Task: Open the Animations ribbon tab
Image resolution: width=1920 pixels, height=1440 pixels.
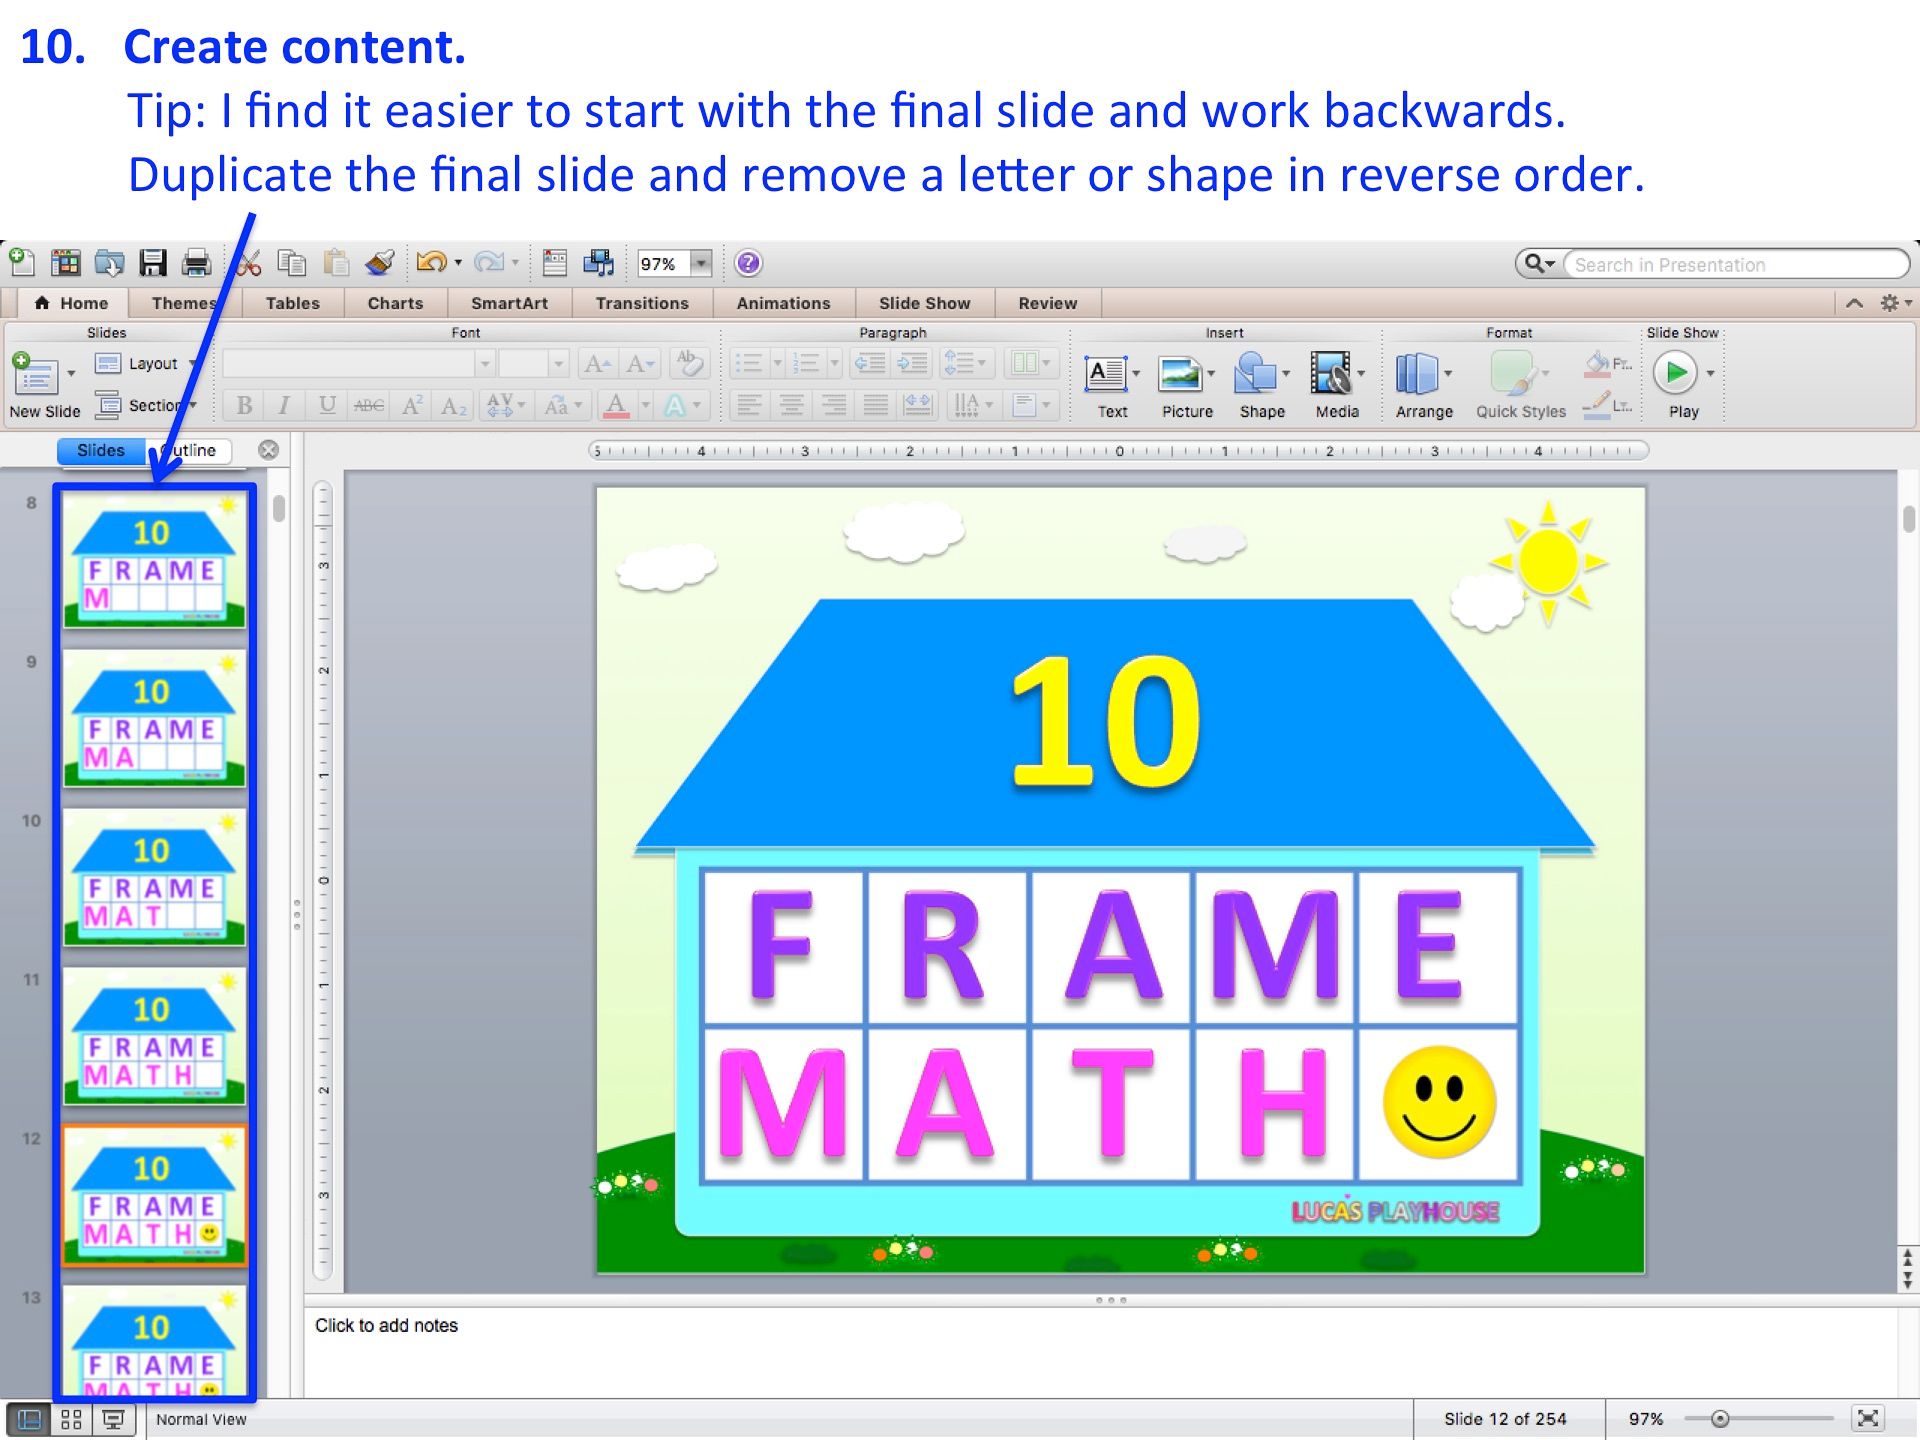Action: (x=783, y=303)
